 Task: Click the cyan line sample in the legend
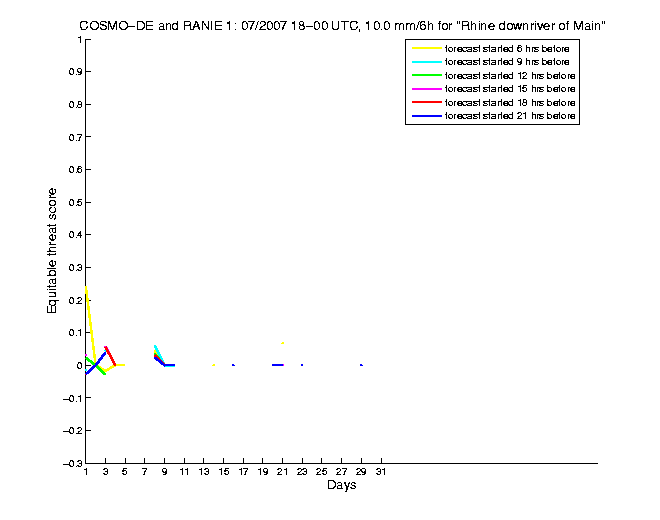(x=427, y=62)
